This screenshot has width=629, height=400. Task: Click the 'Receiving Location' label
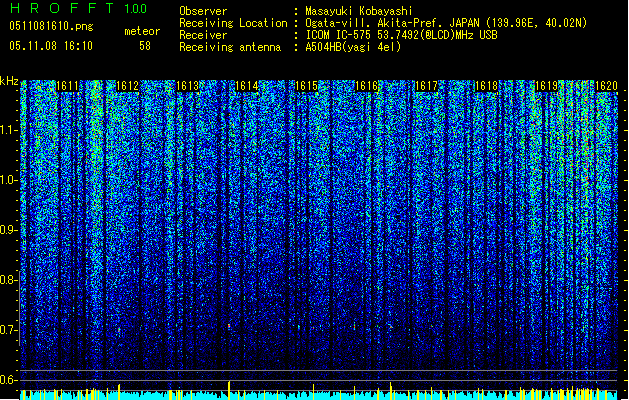click(233, 23)
